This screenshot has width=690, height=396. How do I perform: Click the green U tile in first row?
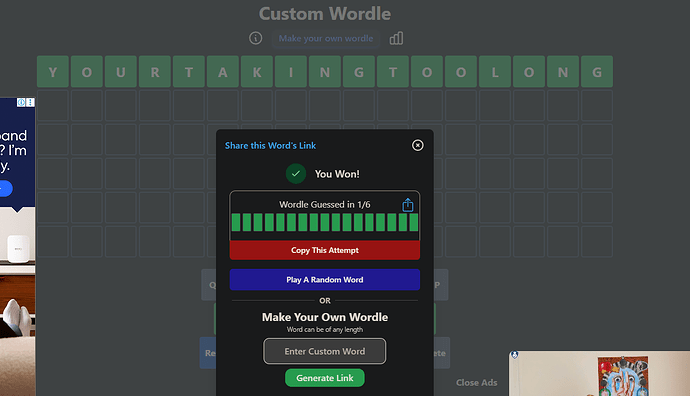pos(121,72)
